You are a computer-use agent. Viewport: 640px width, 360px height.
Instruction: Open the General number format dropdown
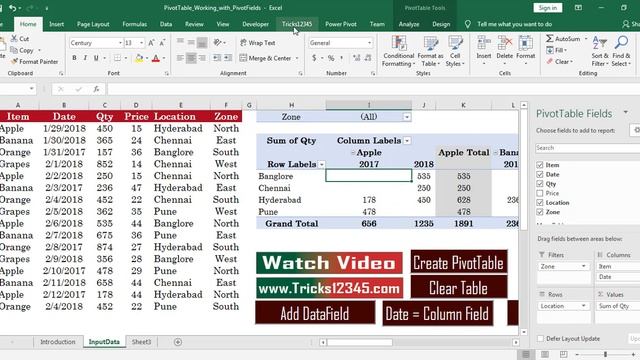pos(369,43)
